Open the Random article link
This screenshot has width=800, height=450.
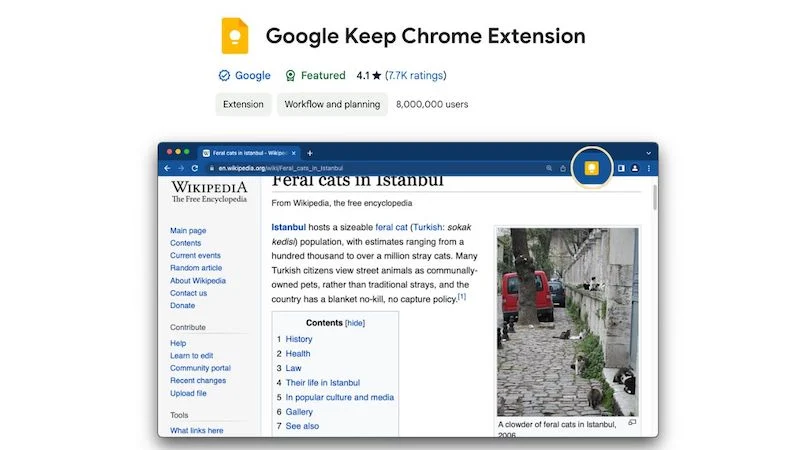196,267
